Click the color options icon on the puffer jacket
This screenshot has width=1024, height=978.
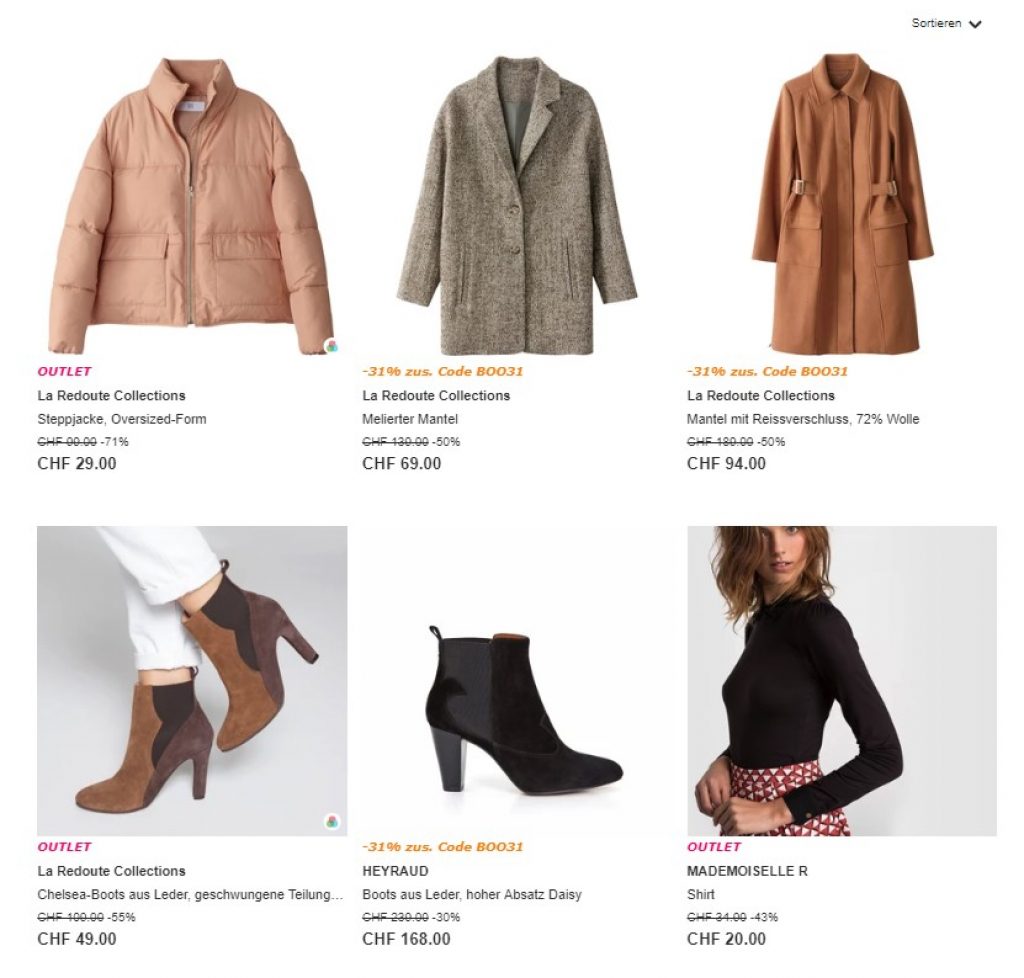point(333,346)
